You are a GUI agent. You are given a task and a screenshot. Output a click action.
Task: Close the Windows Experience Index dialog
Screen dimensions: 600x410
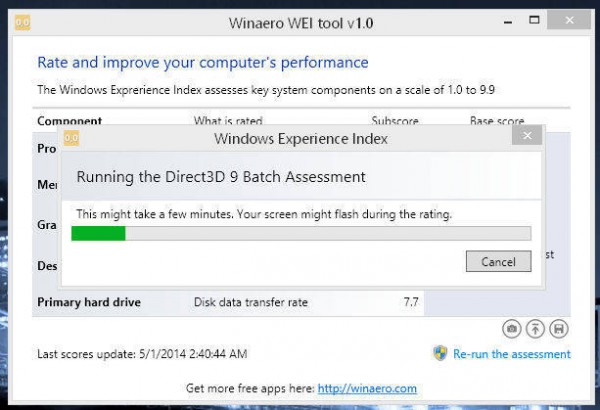click(x=527, y=136)
